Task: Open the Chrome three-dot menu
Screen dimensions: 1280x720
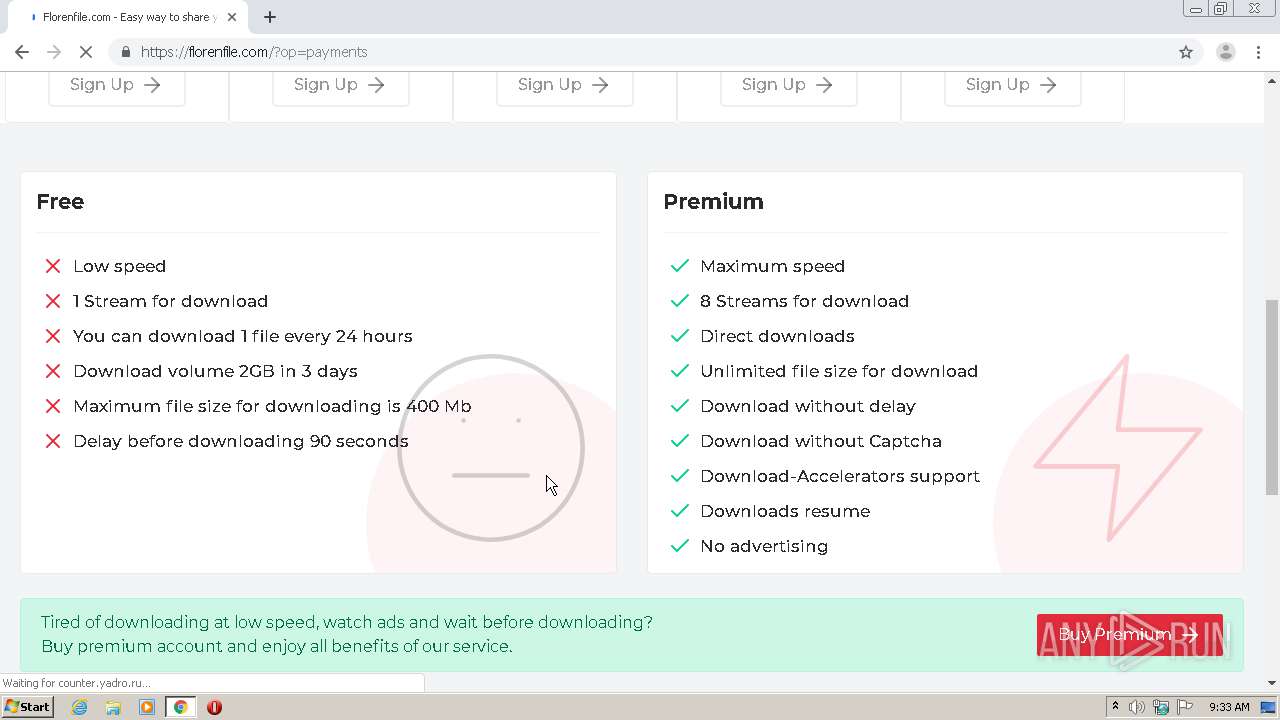Action: [x=1258, y=52]
